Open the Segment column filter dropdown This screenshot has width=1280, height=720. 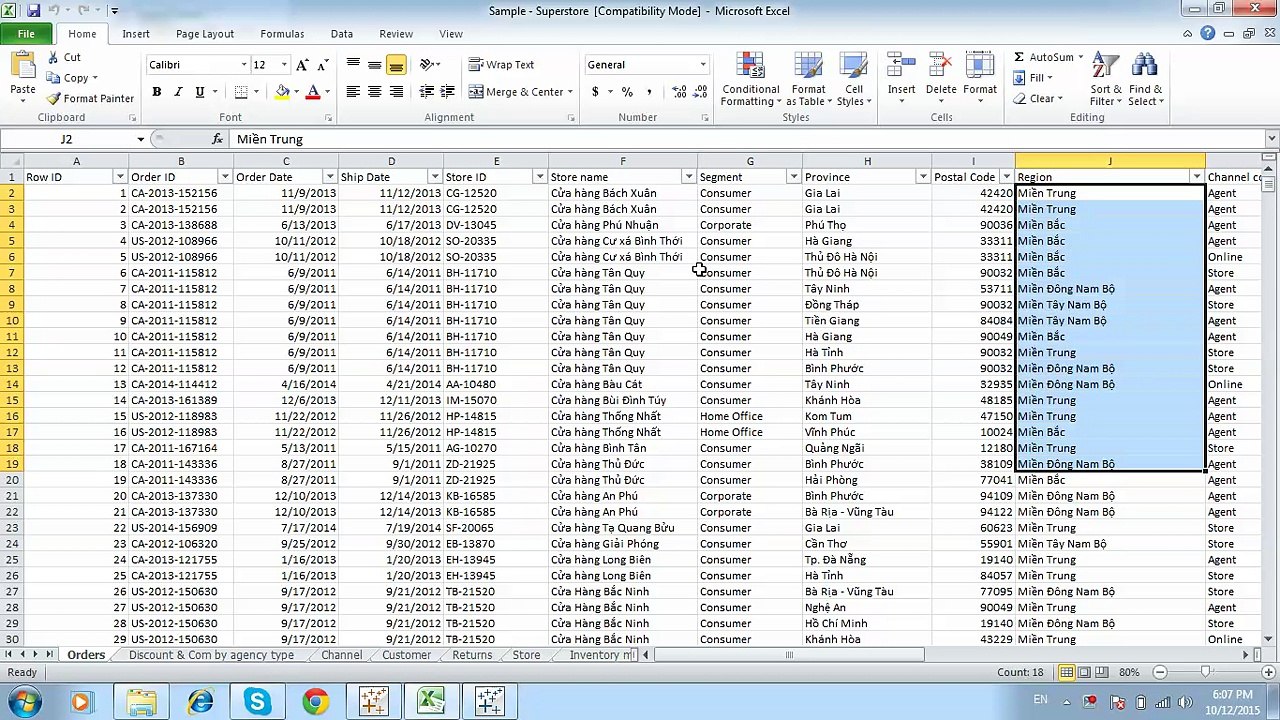tap(793, 177)
